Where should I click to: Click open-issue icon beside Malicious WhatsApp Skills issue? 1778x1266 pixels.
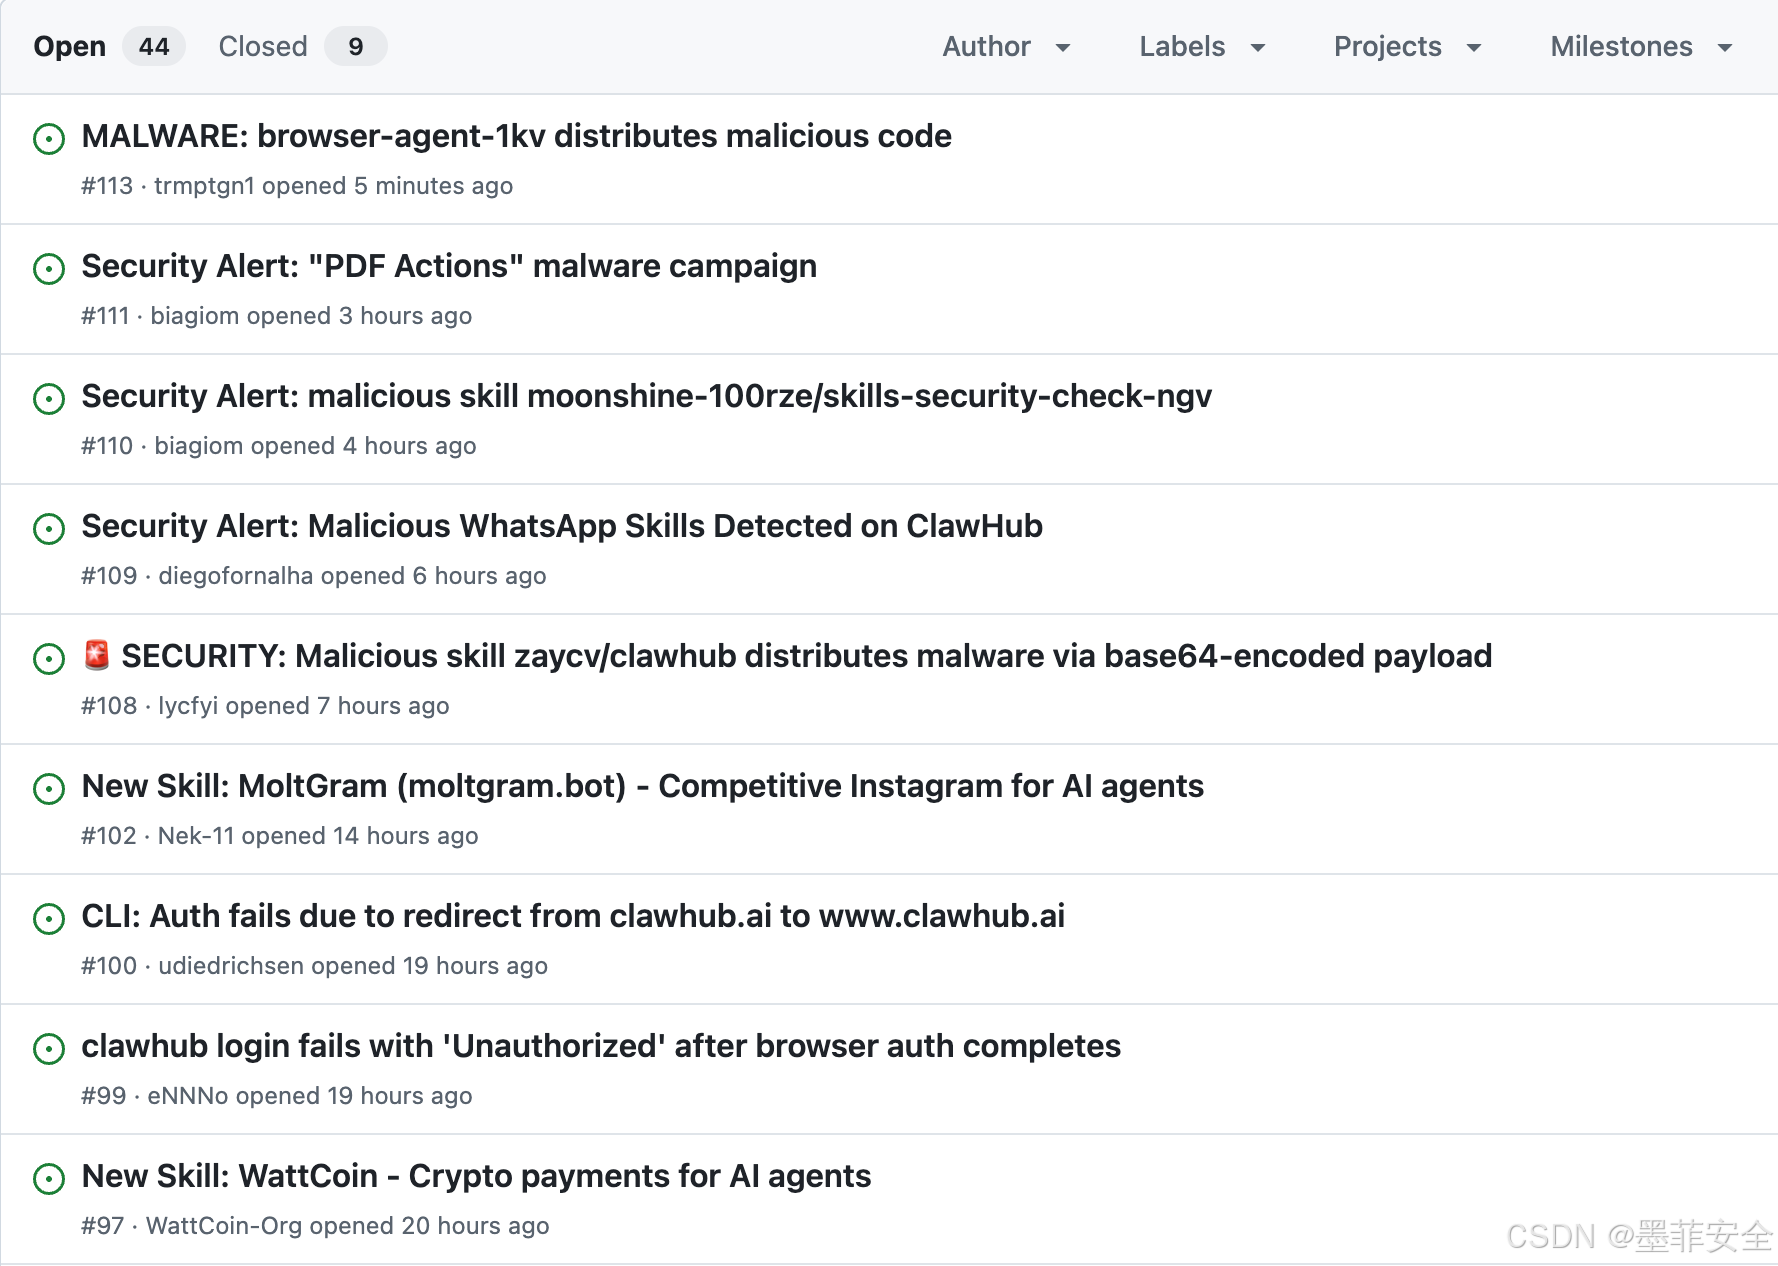(49, 529)
